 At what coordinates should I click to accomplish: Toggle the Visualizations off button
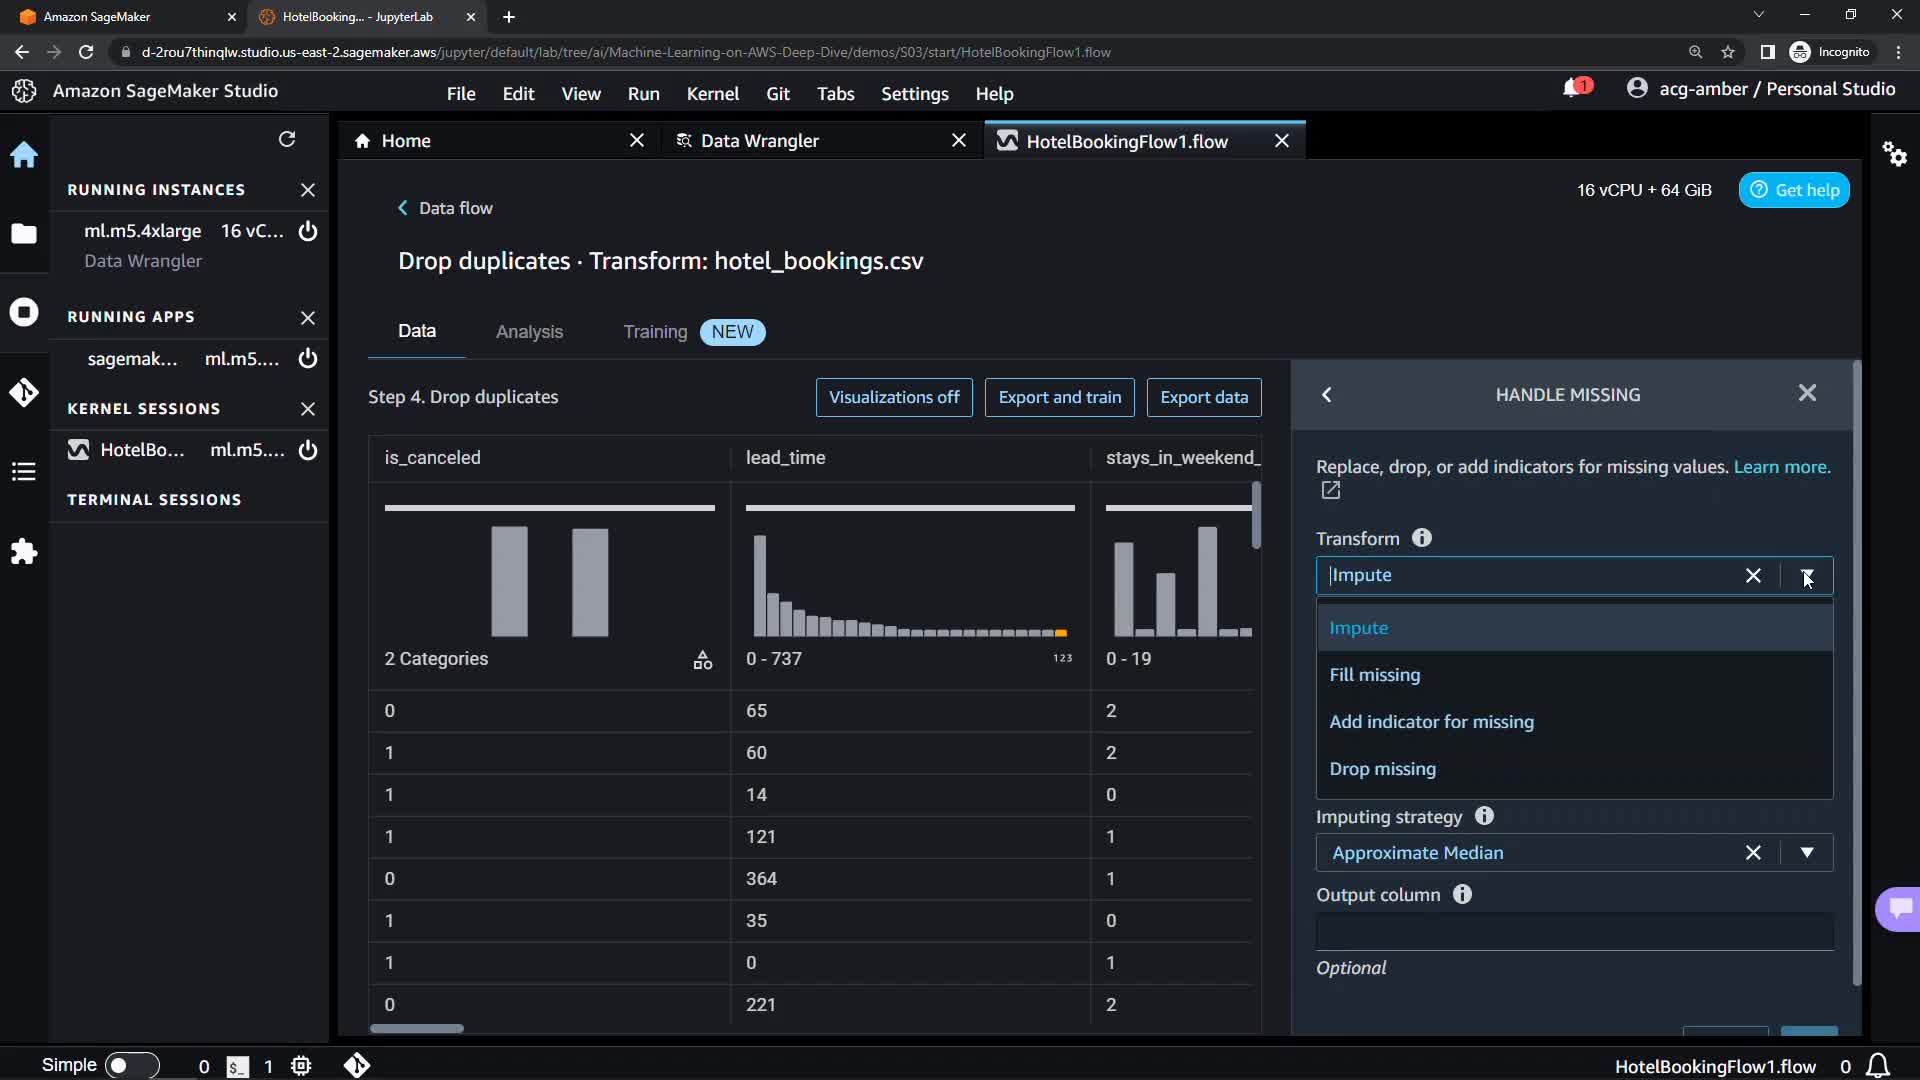point(893,397)
